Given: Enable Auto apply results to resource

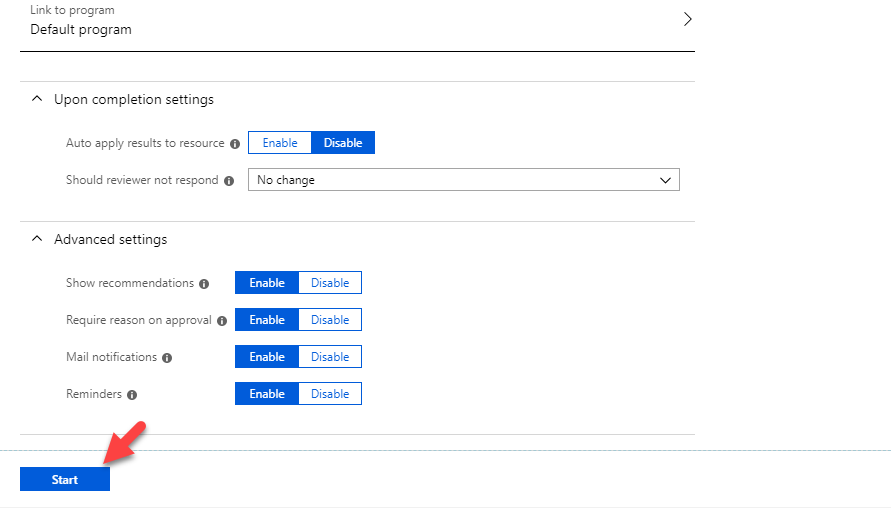Looking at the screenshot, I should click(280, 143).
